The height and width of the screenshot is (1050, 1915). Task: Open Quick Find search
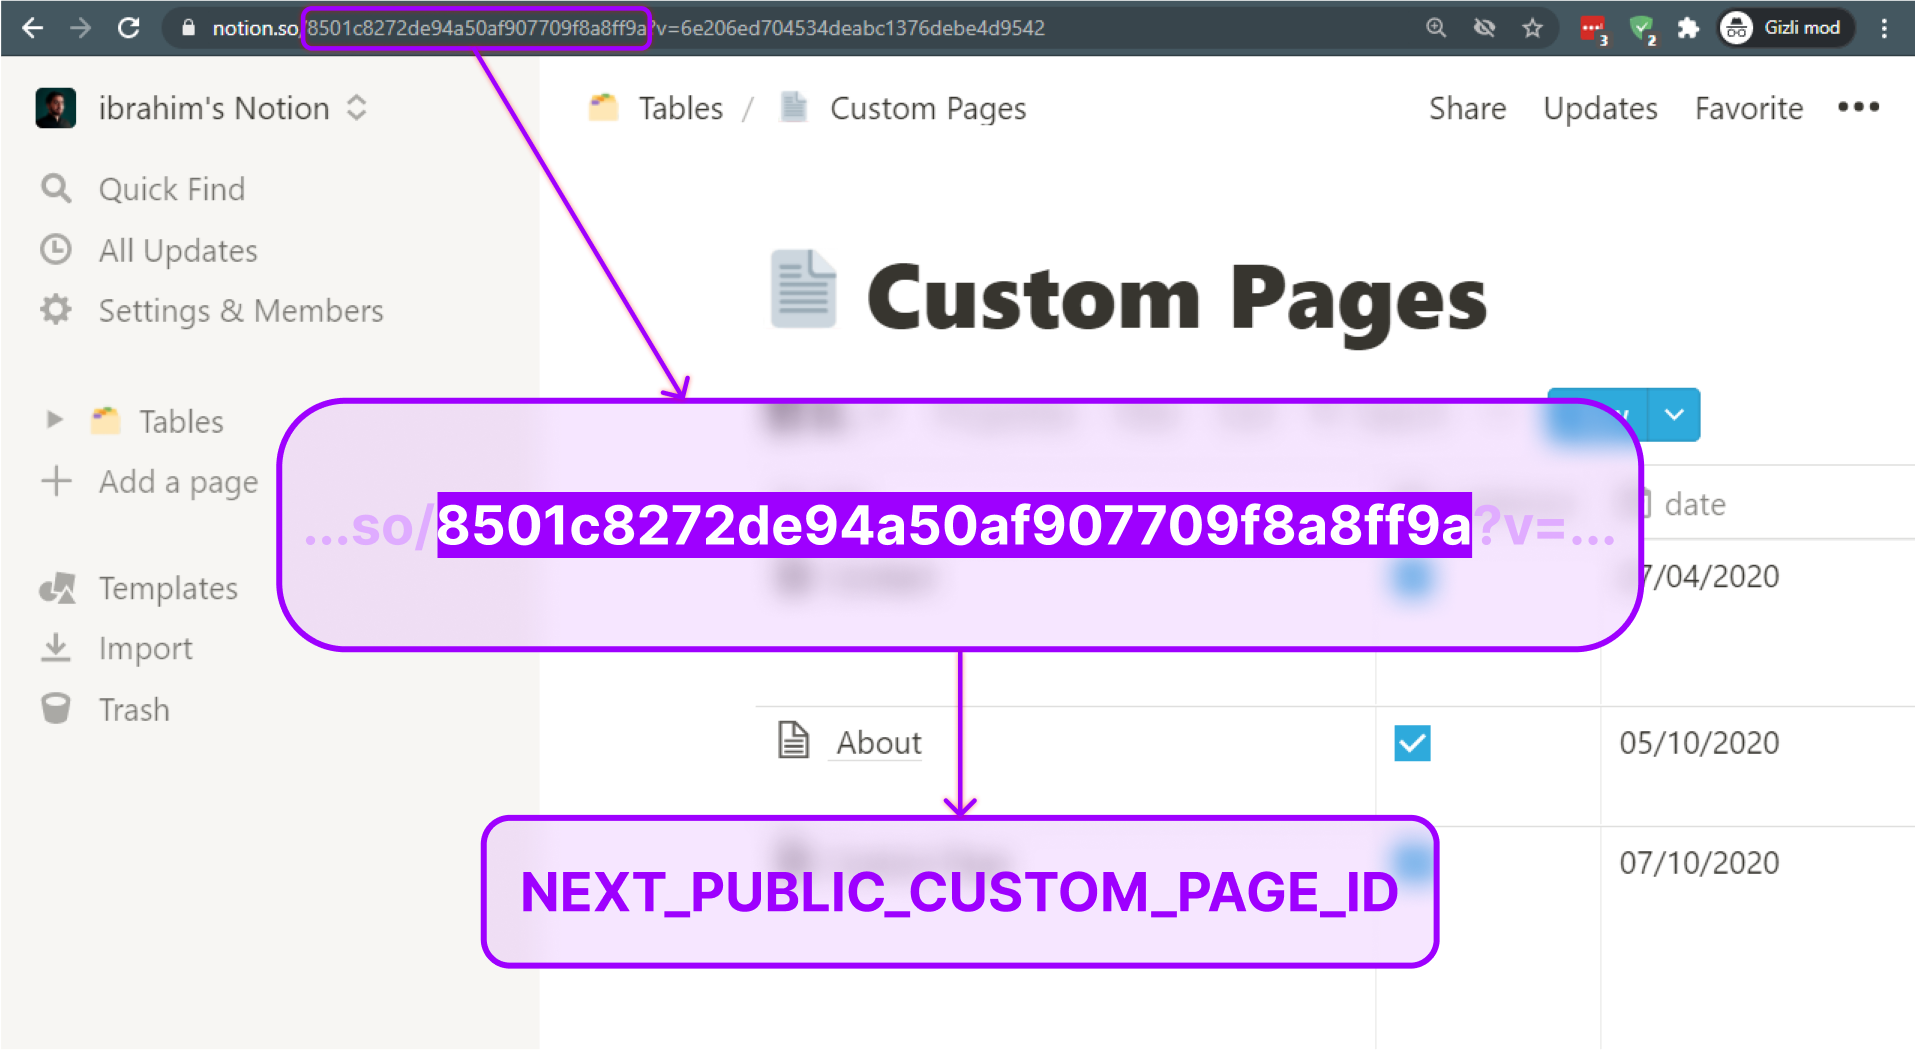[143, 189]
